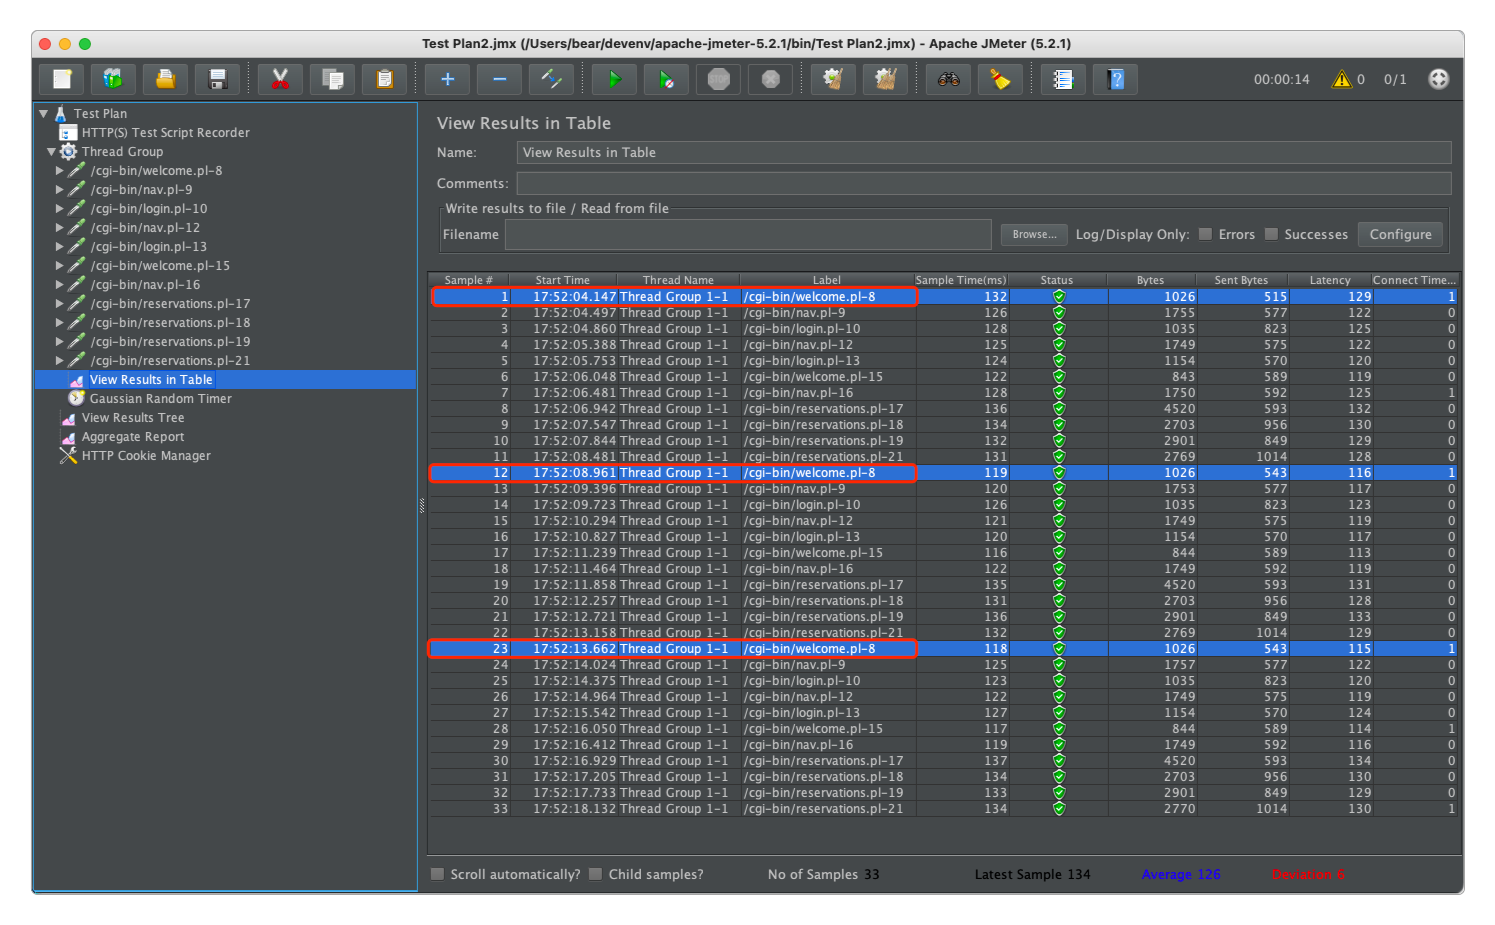Click the Open file folder icon

(166, 79)
